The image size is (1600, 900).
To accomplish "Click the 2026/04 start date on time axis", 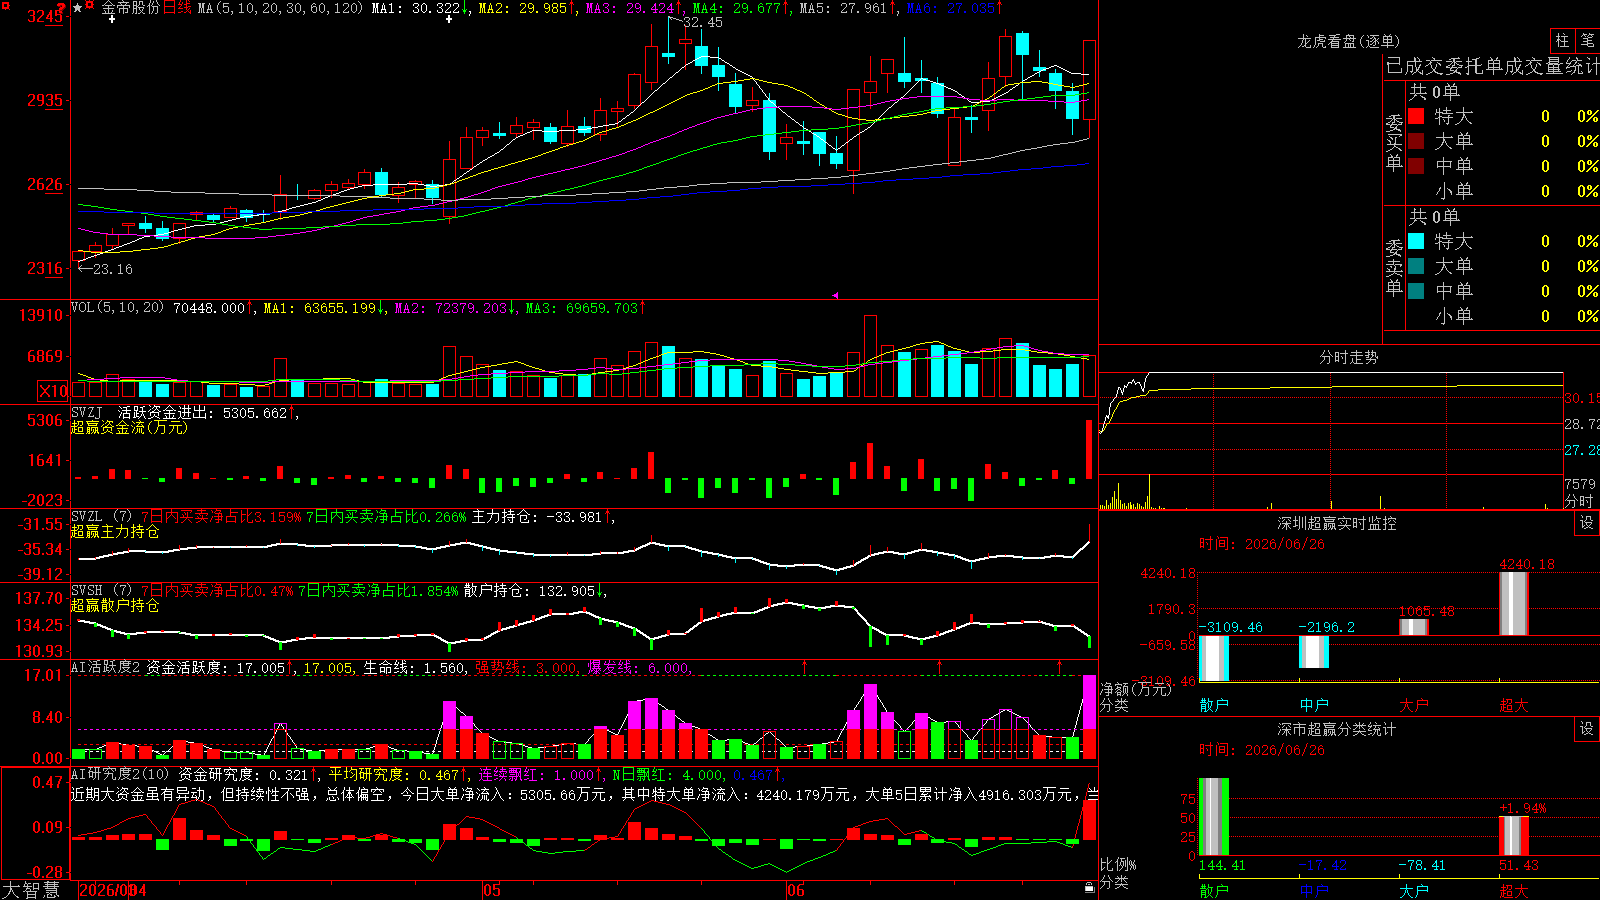I will click(x=112, y=890).
